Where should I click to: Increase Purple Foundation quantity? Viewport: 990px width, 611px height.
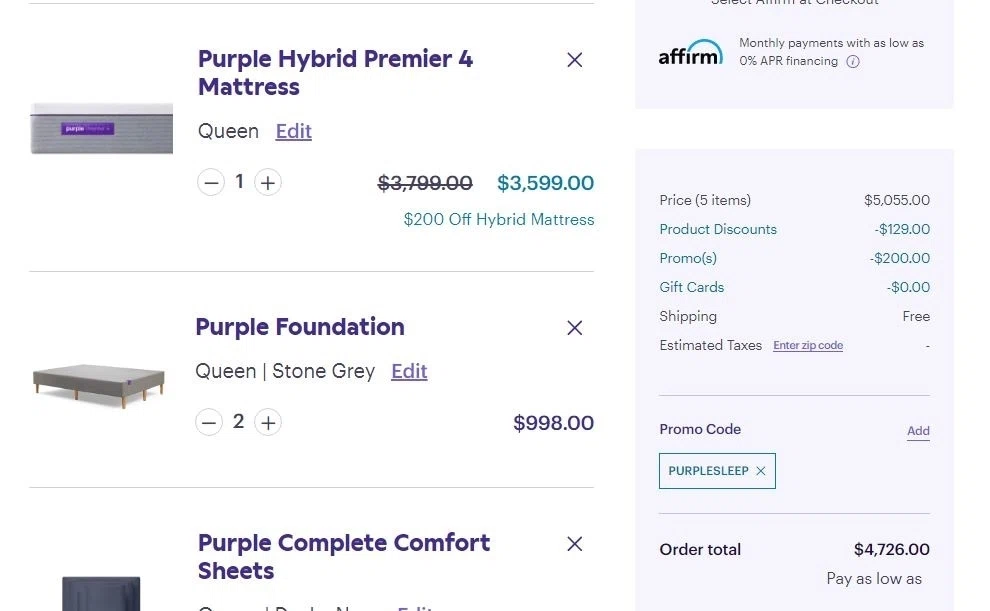(x=268, y=423)
